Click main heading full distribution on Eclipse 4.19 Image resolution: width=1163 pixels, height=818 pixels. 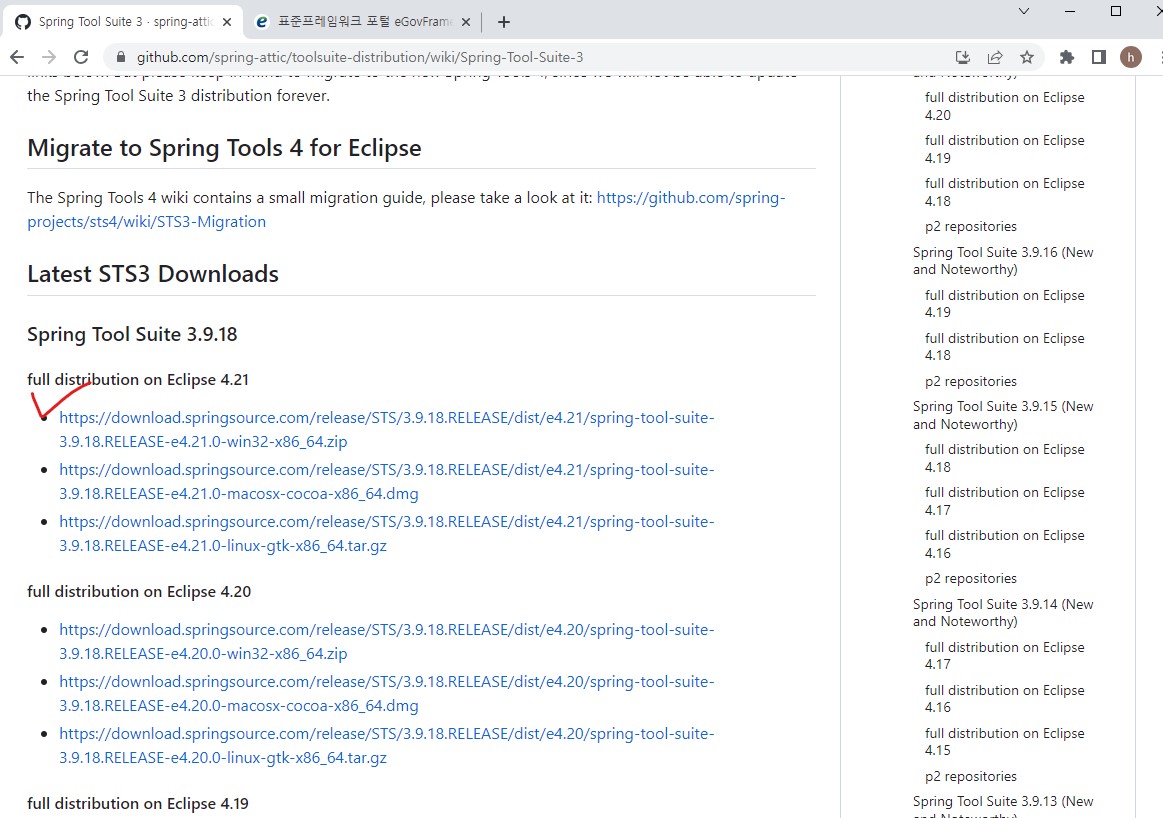(x=138, y=804)
